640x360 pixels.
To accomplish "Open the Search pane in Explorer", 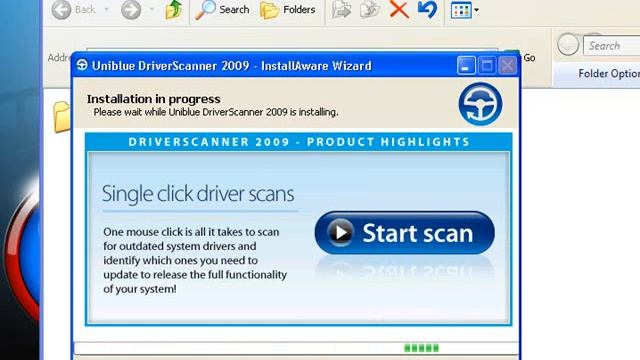I will (x=222, y=9).
